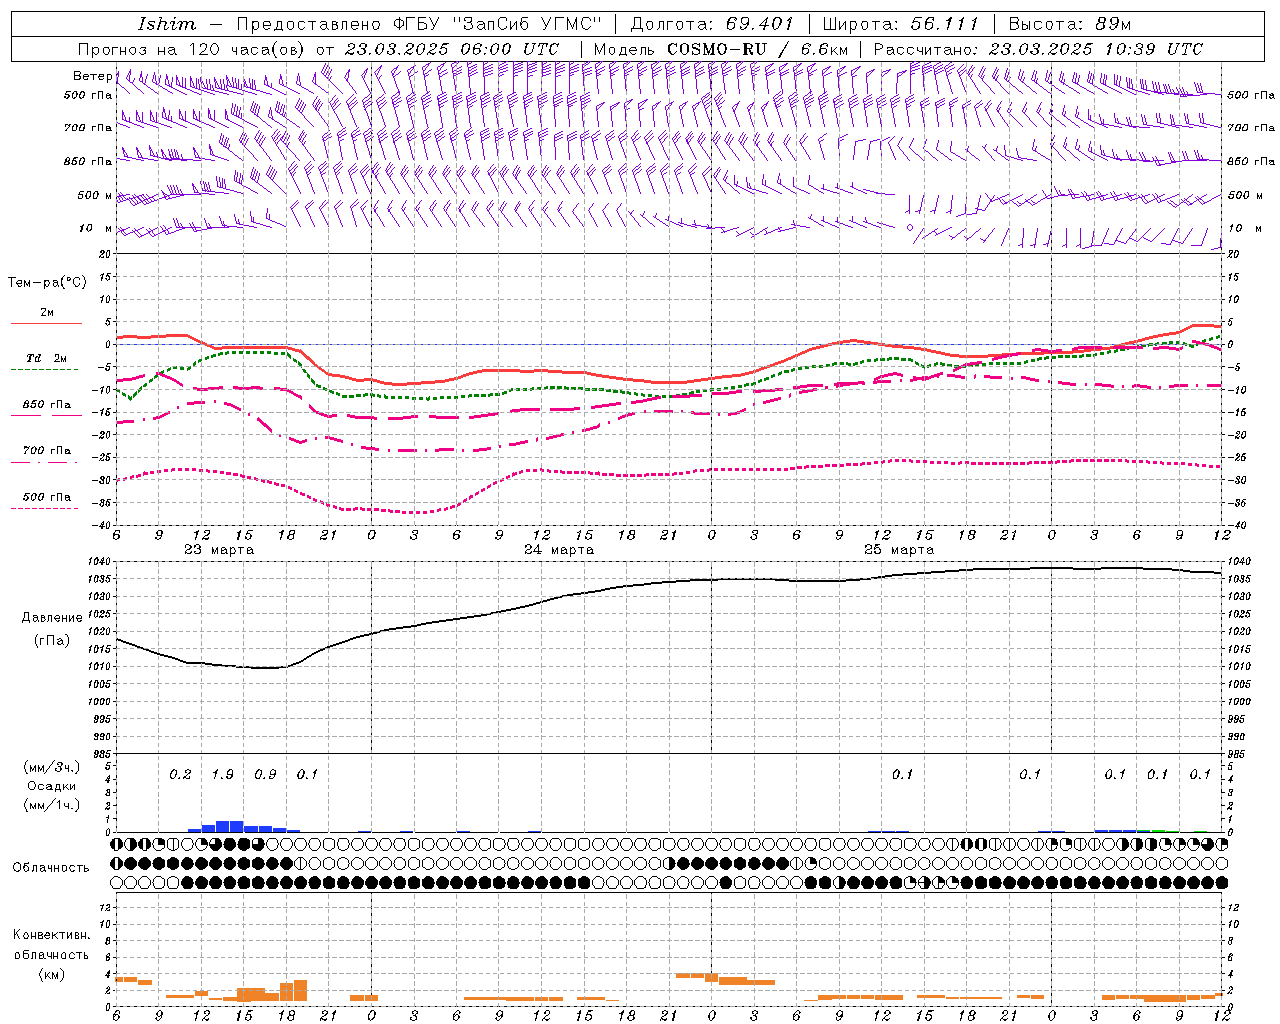Click the "Ветер" wind panel label
This screenshot has height=1024, width=1280.
click(92, 76)
